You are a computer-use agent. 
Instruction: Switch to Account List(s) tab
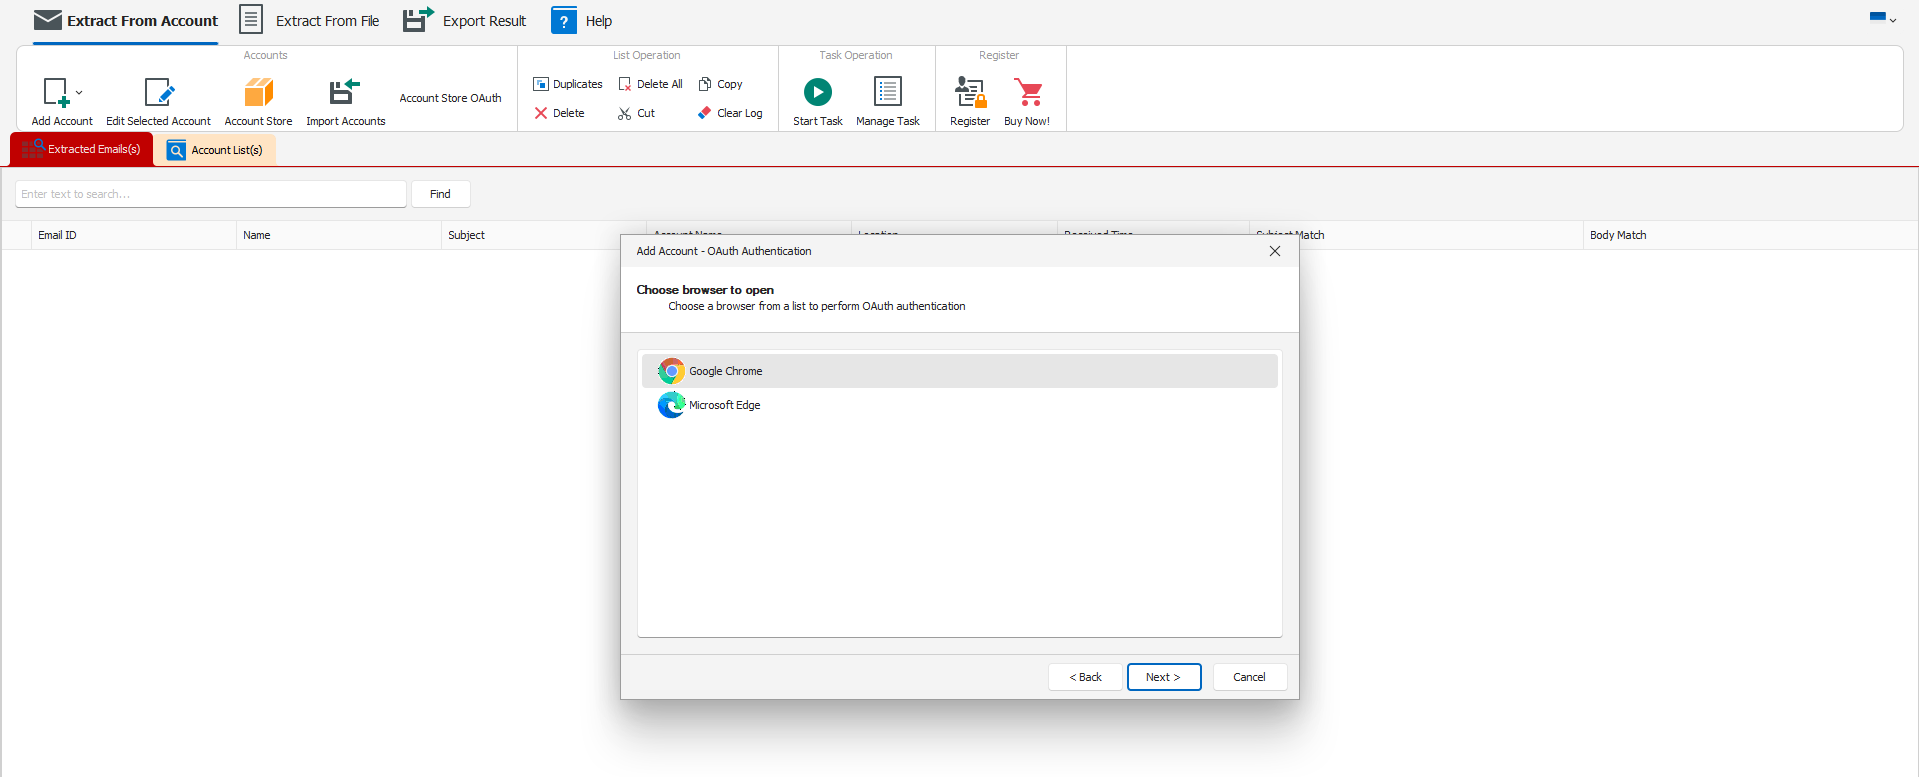(x=215, y=150)
